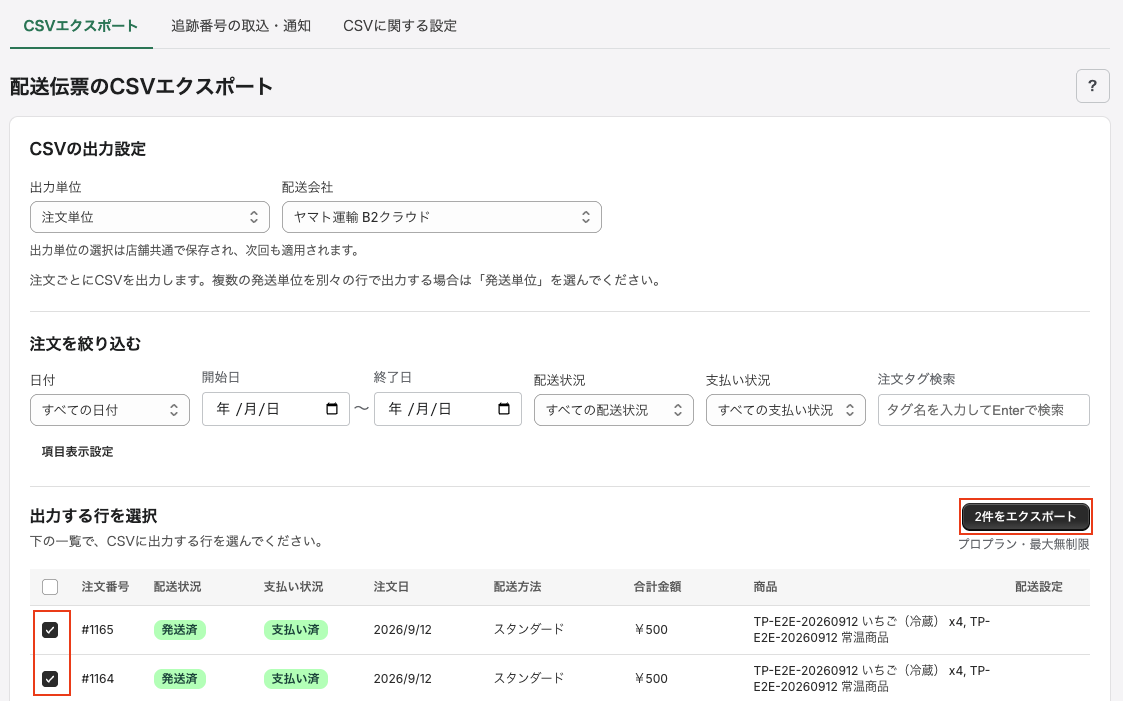Click the 支払い状況 table column header
This screenshot has height=701, width=1123.
tap(294, 587)
